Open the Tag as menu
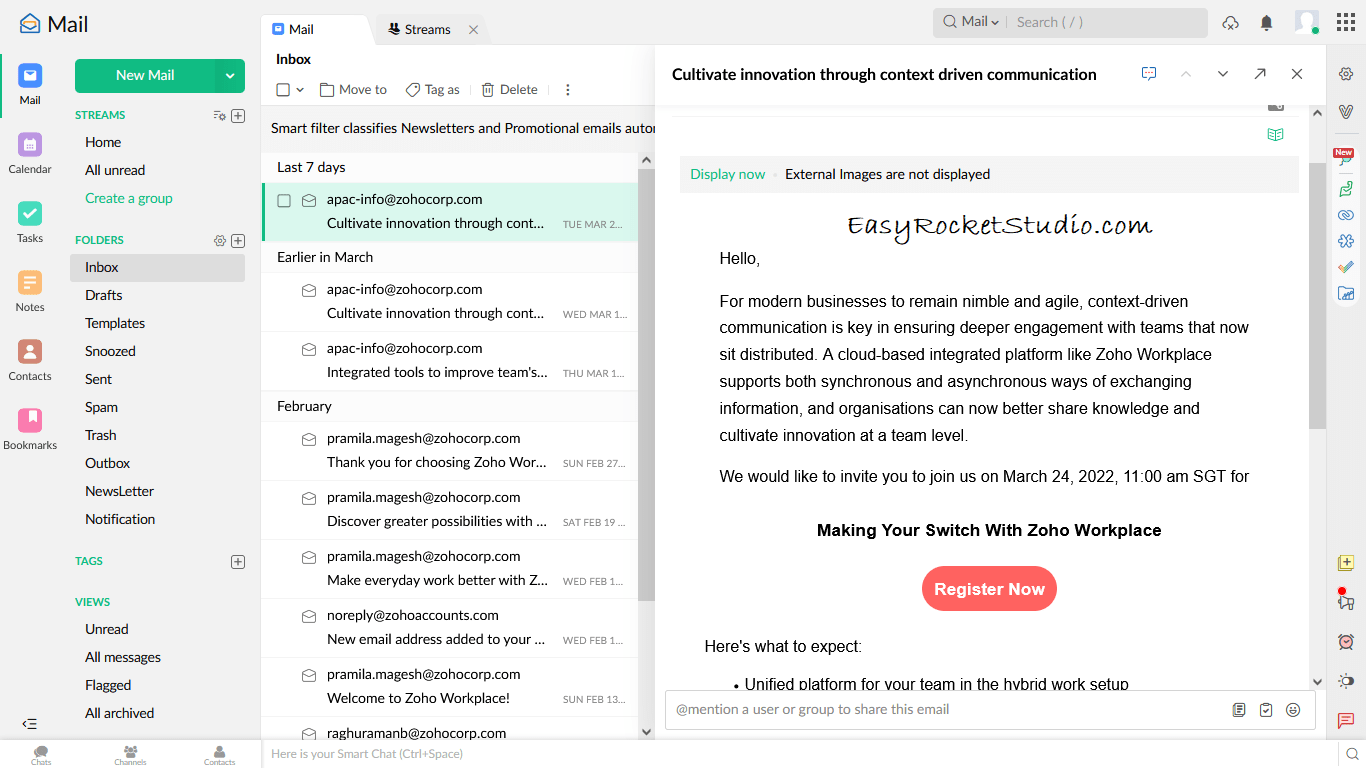The image size is (1366, 768). coord(432,90)
